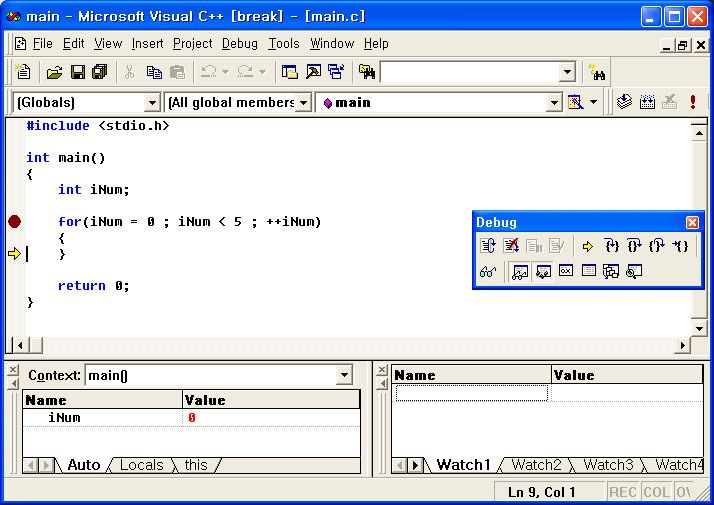Open the Window List icon
The height and width of the screenshot is (505, 714).
pos(337,72)
